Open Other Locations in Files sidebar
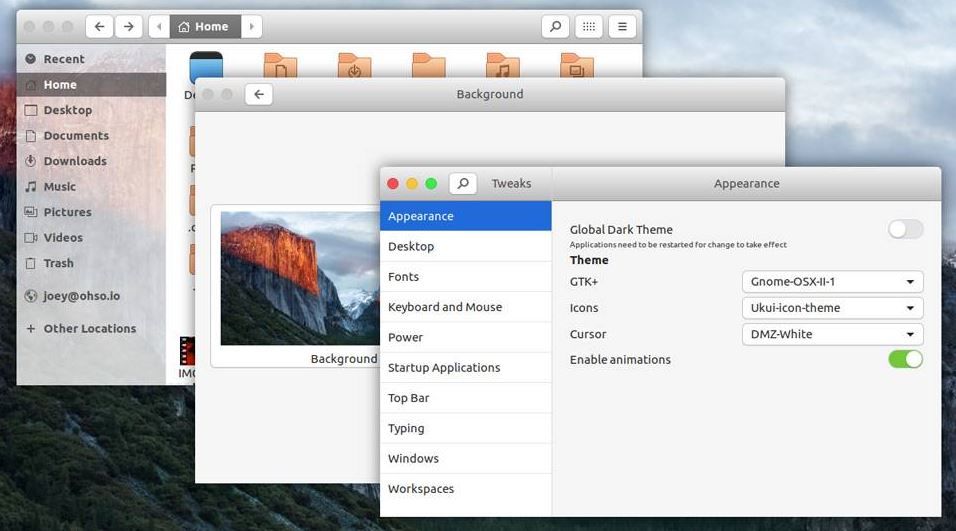 [89, 329]
